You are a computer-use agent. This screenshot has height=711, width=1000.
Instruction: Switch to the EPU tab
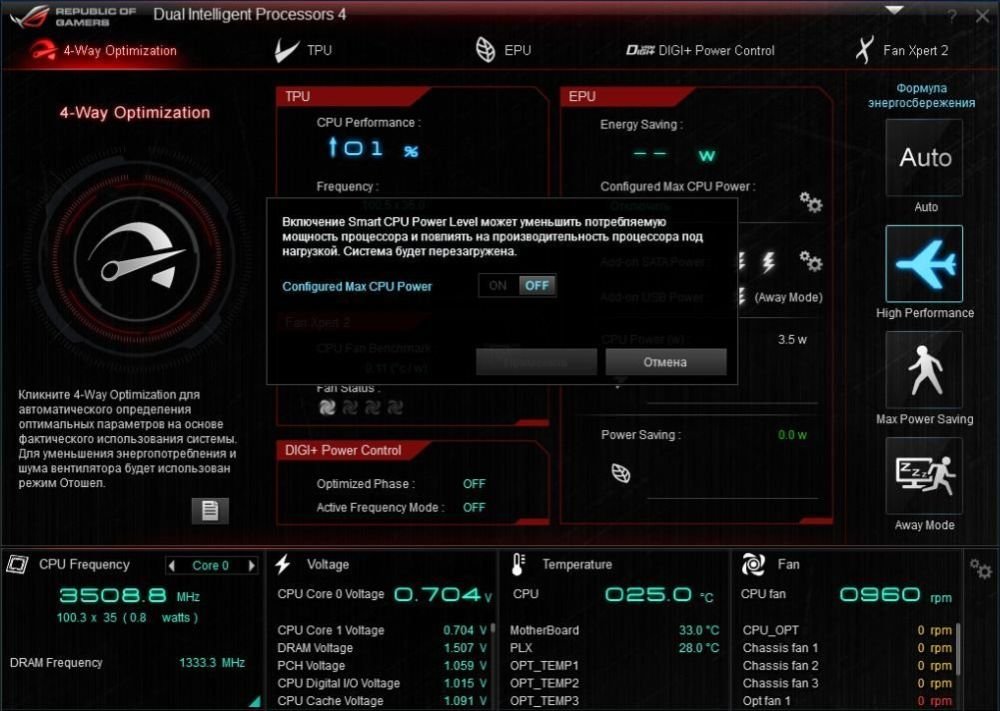(x=503, y=50)
